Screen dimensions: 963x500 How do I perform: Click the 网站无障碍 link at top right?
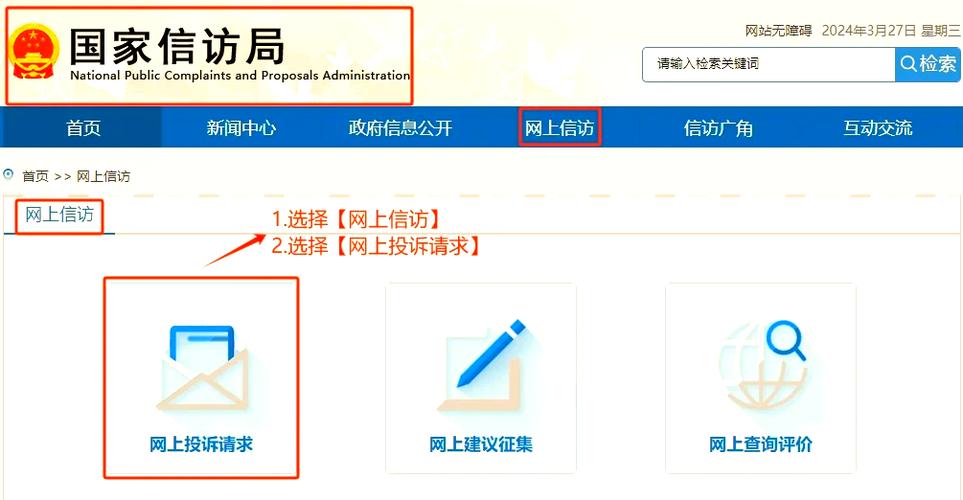tap(779, 31)
